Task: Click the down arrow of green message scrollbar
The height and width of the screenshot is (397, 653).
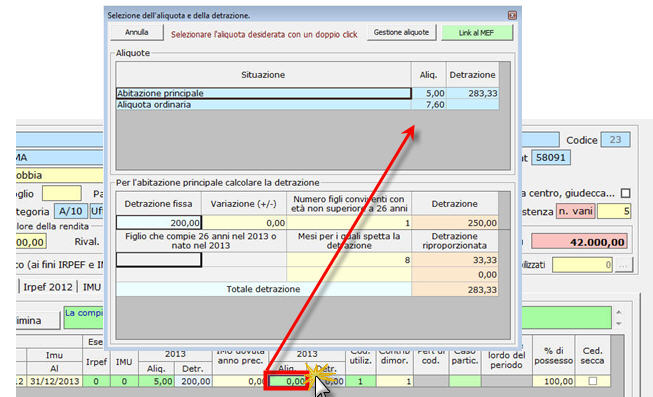Action: [x=618, y=324]
